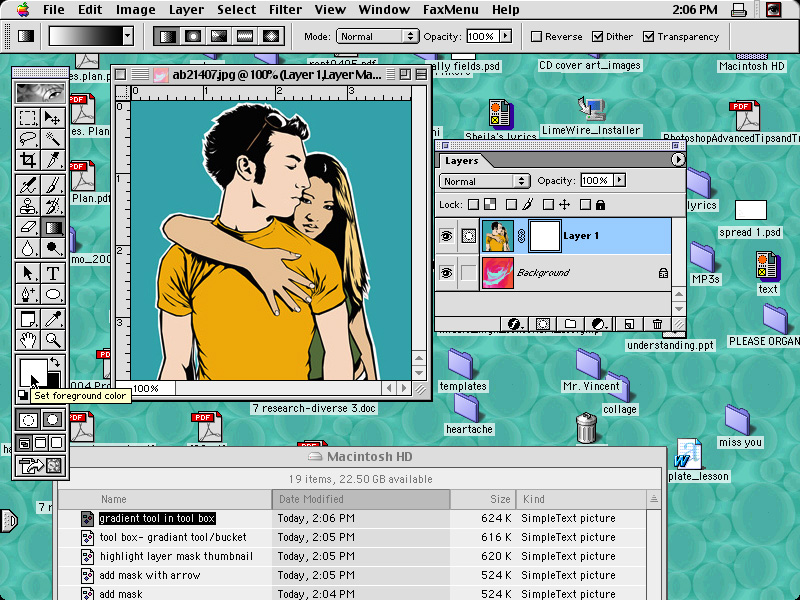Screen dimensions: 800x600
Task: Enable lock transparent pixels checkbox
Action: click(x=473, y=205)
